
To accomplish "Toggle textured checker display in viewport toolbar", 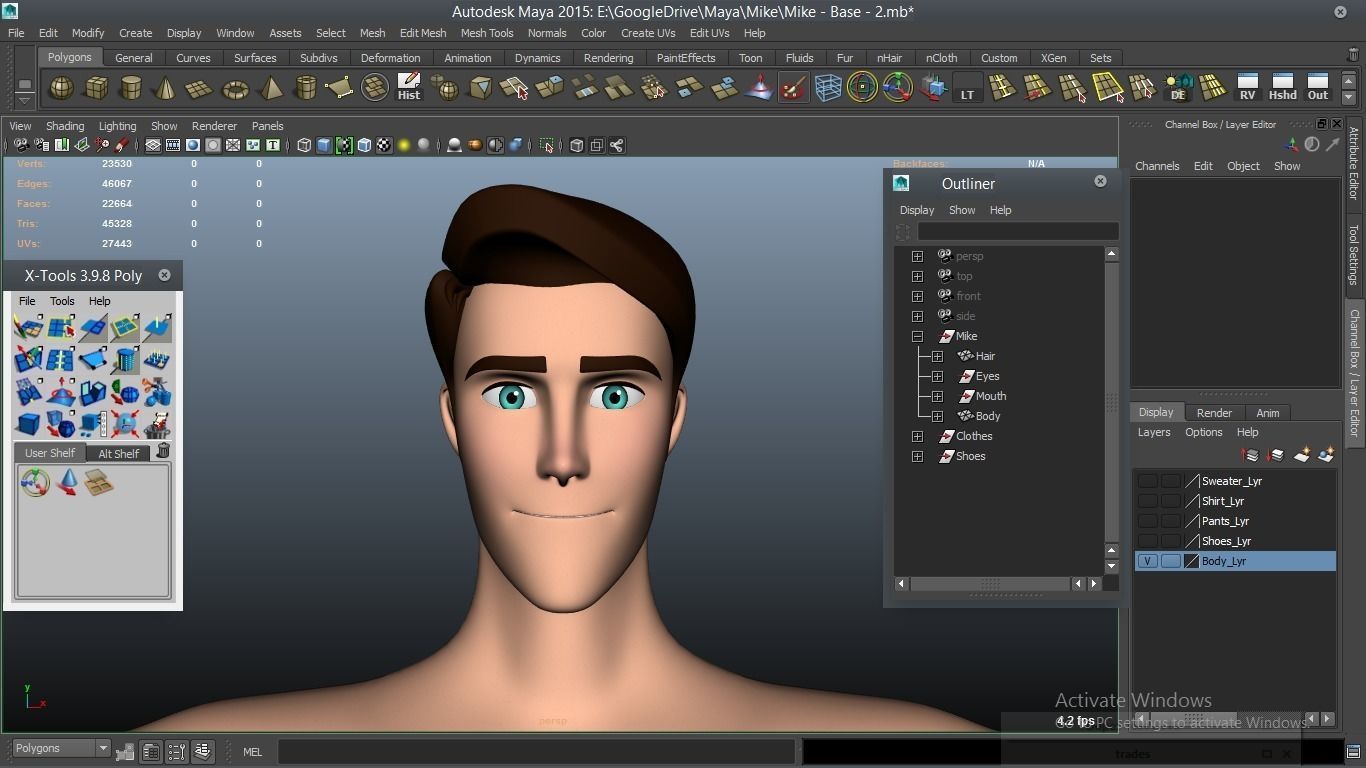I will click(384, 145).
